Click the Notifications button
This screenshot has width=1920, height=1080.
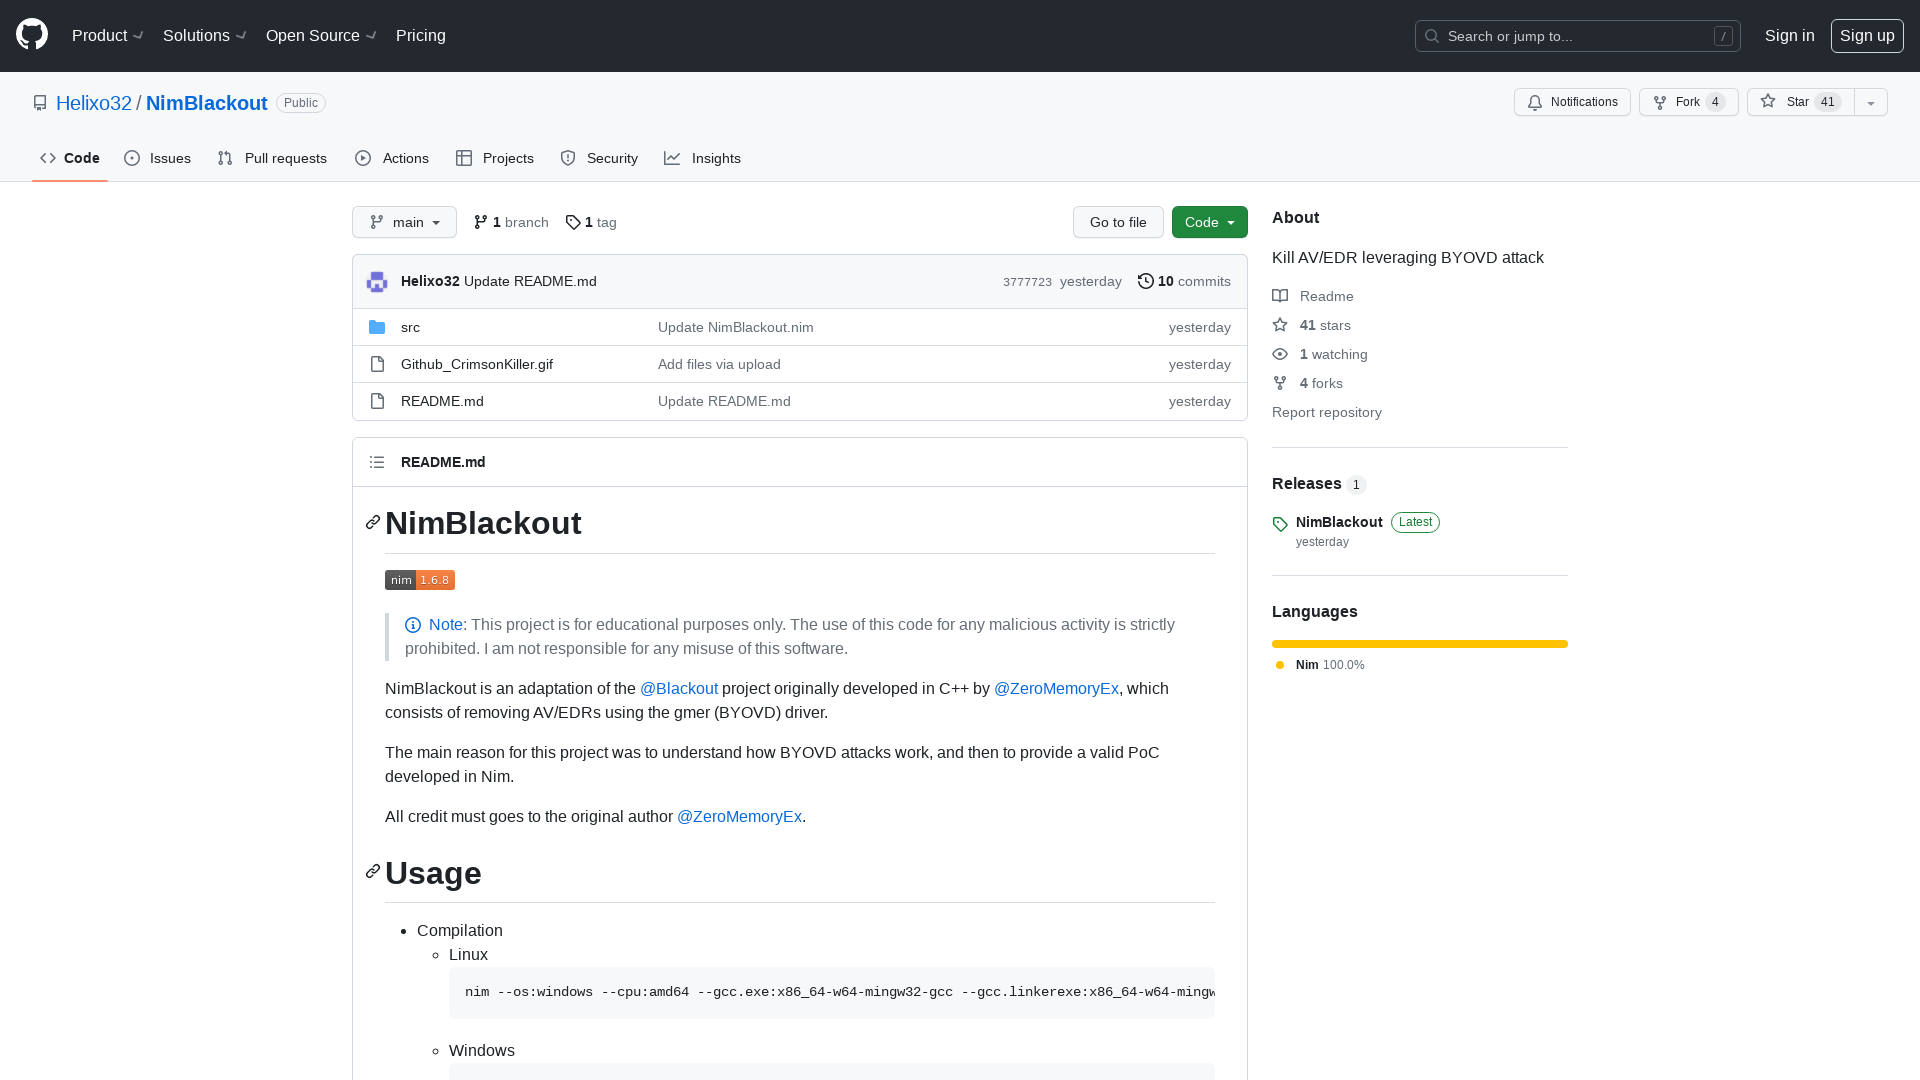coord(1572,102)
